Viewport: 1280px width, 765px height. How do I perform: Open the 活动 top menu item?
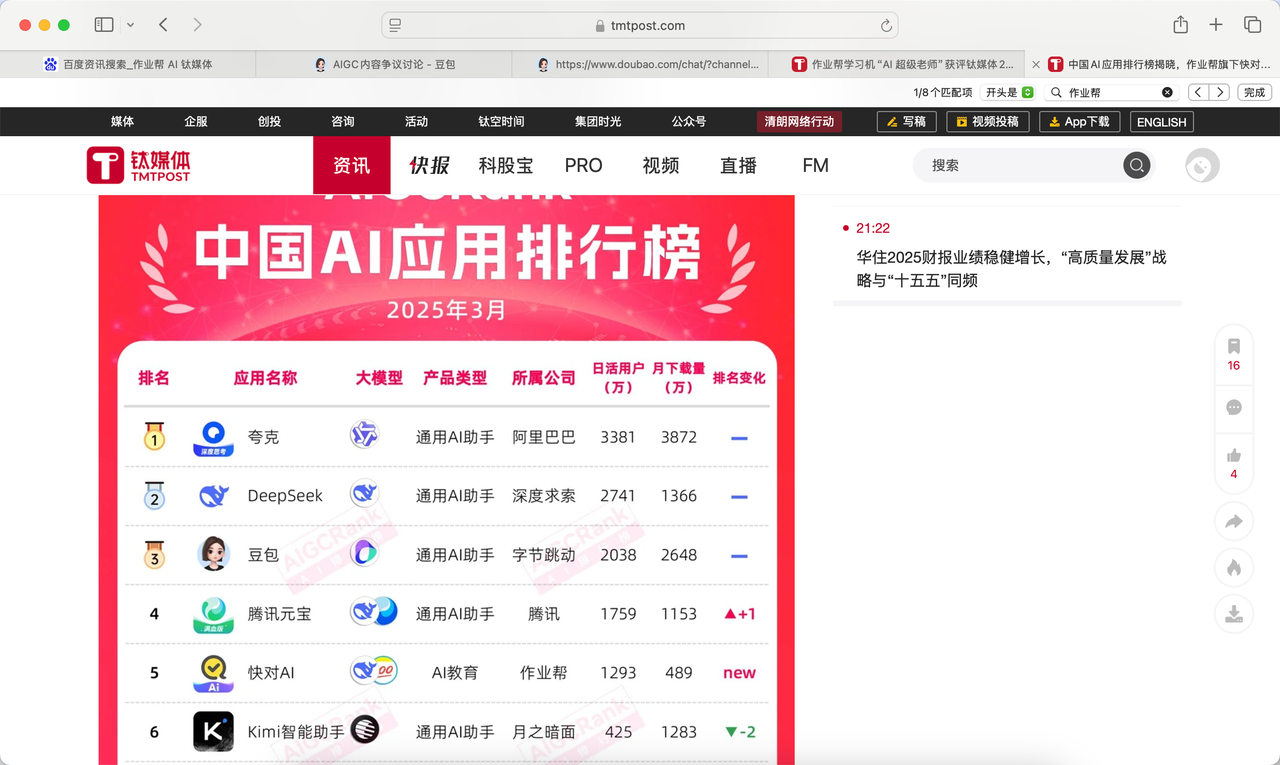[x=416, y=121]
